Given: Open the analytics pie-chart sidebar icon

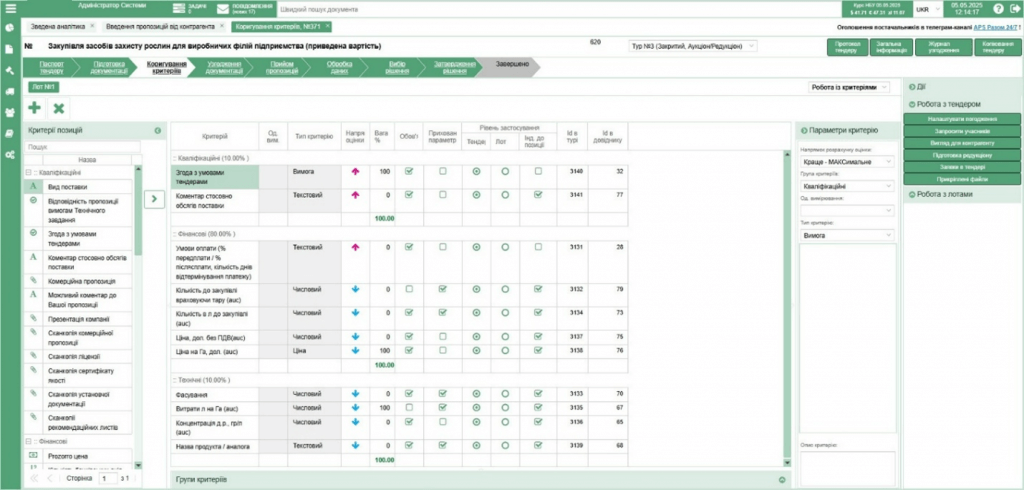Looking at the screenshot, I should click(10, 28).
